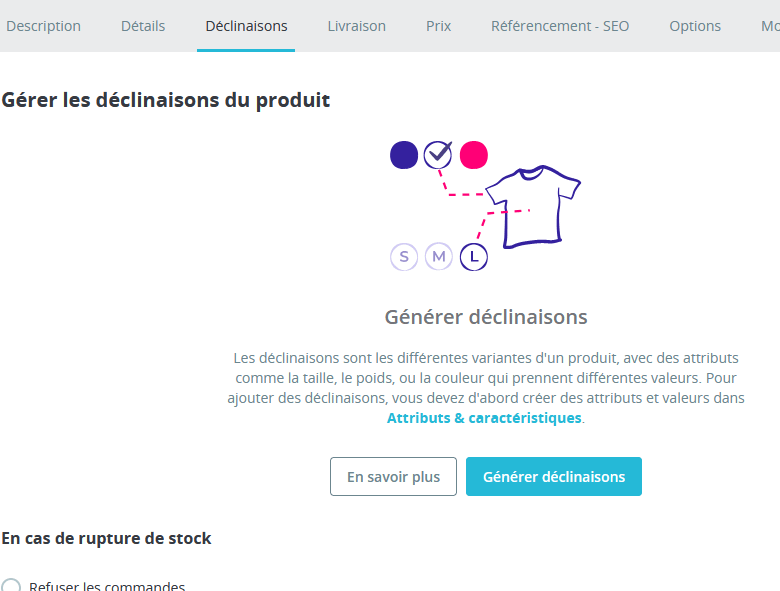780x591 pixels.
Task: Click the En cas de rupture de stock heading
Action: tap(107, 538)
